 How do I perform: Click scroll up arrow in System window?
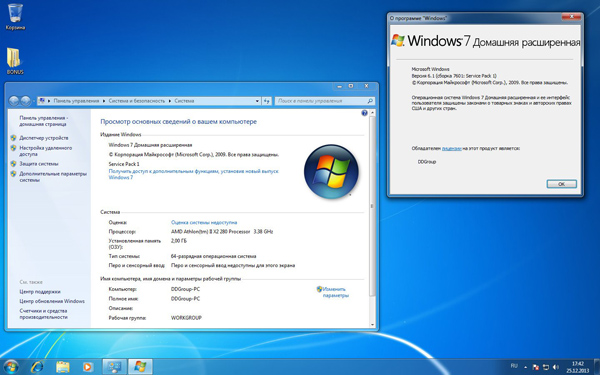click(x=372, y=113)
